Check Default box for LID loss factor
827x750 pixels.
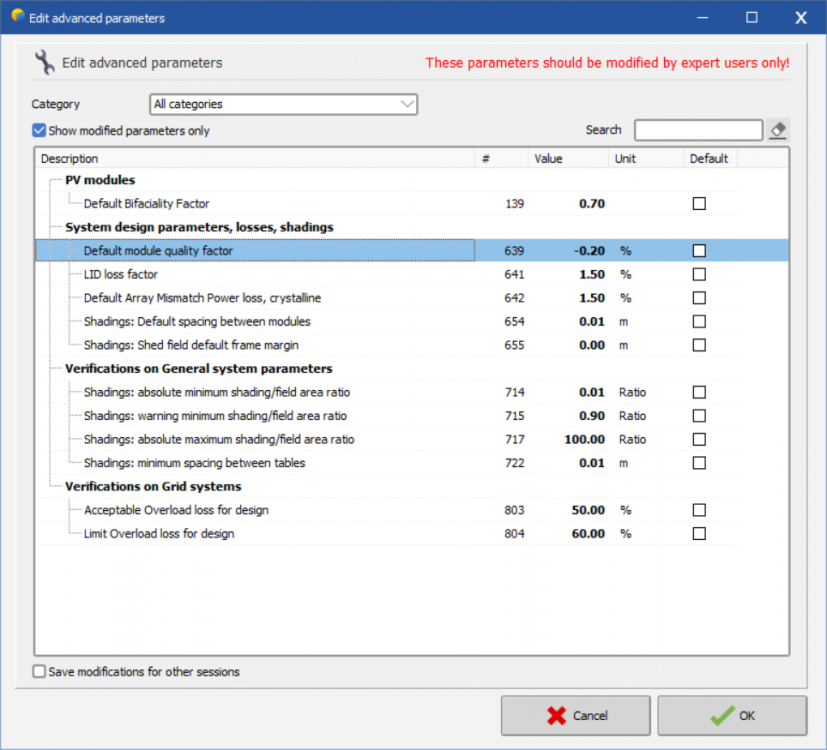[699, 274]
